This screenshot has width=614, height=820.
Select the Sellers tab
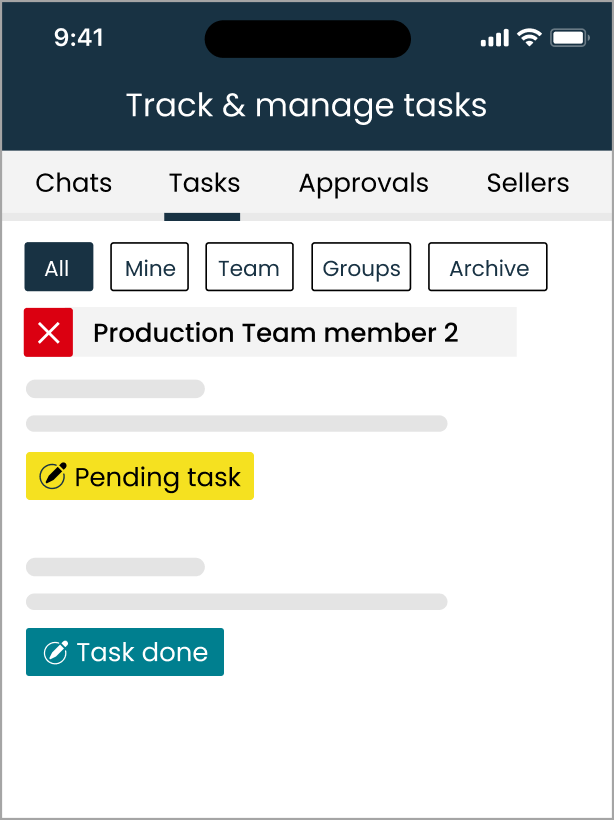tap(527, 183)
